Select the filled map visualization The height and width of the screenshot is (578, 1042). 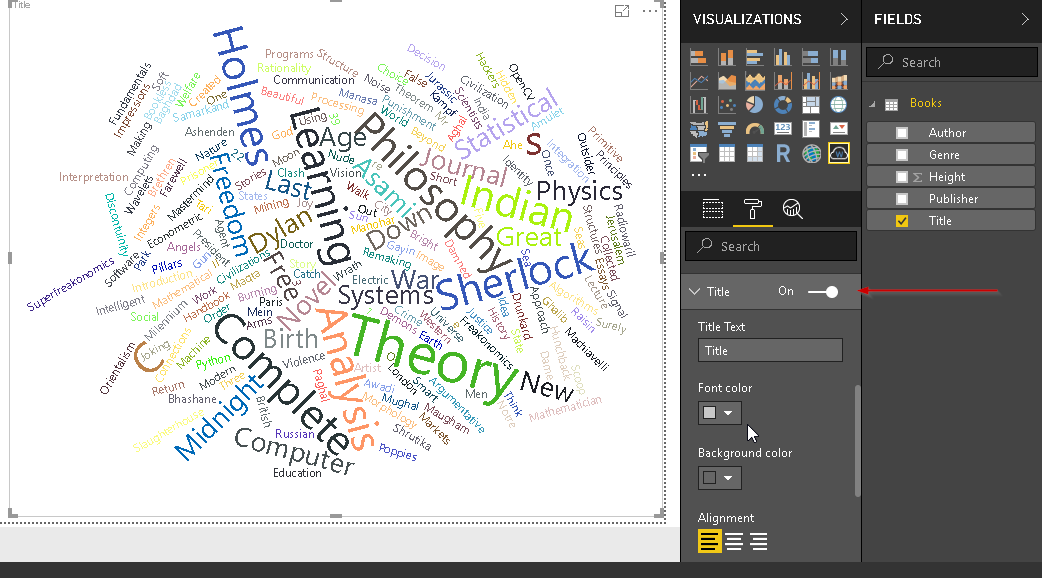click(698, 129)
